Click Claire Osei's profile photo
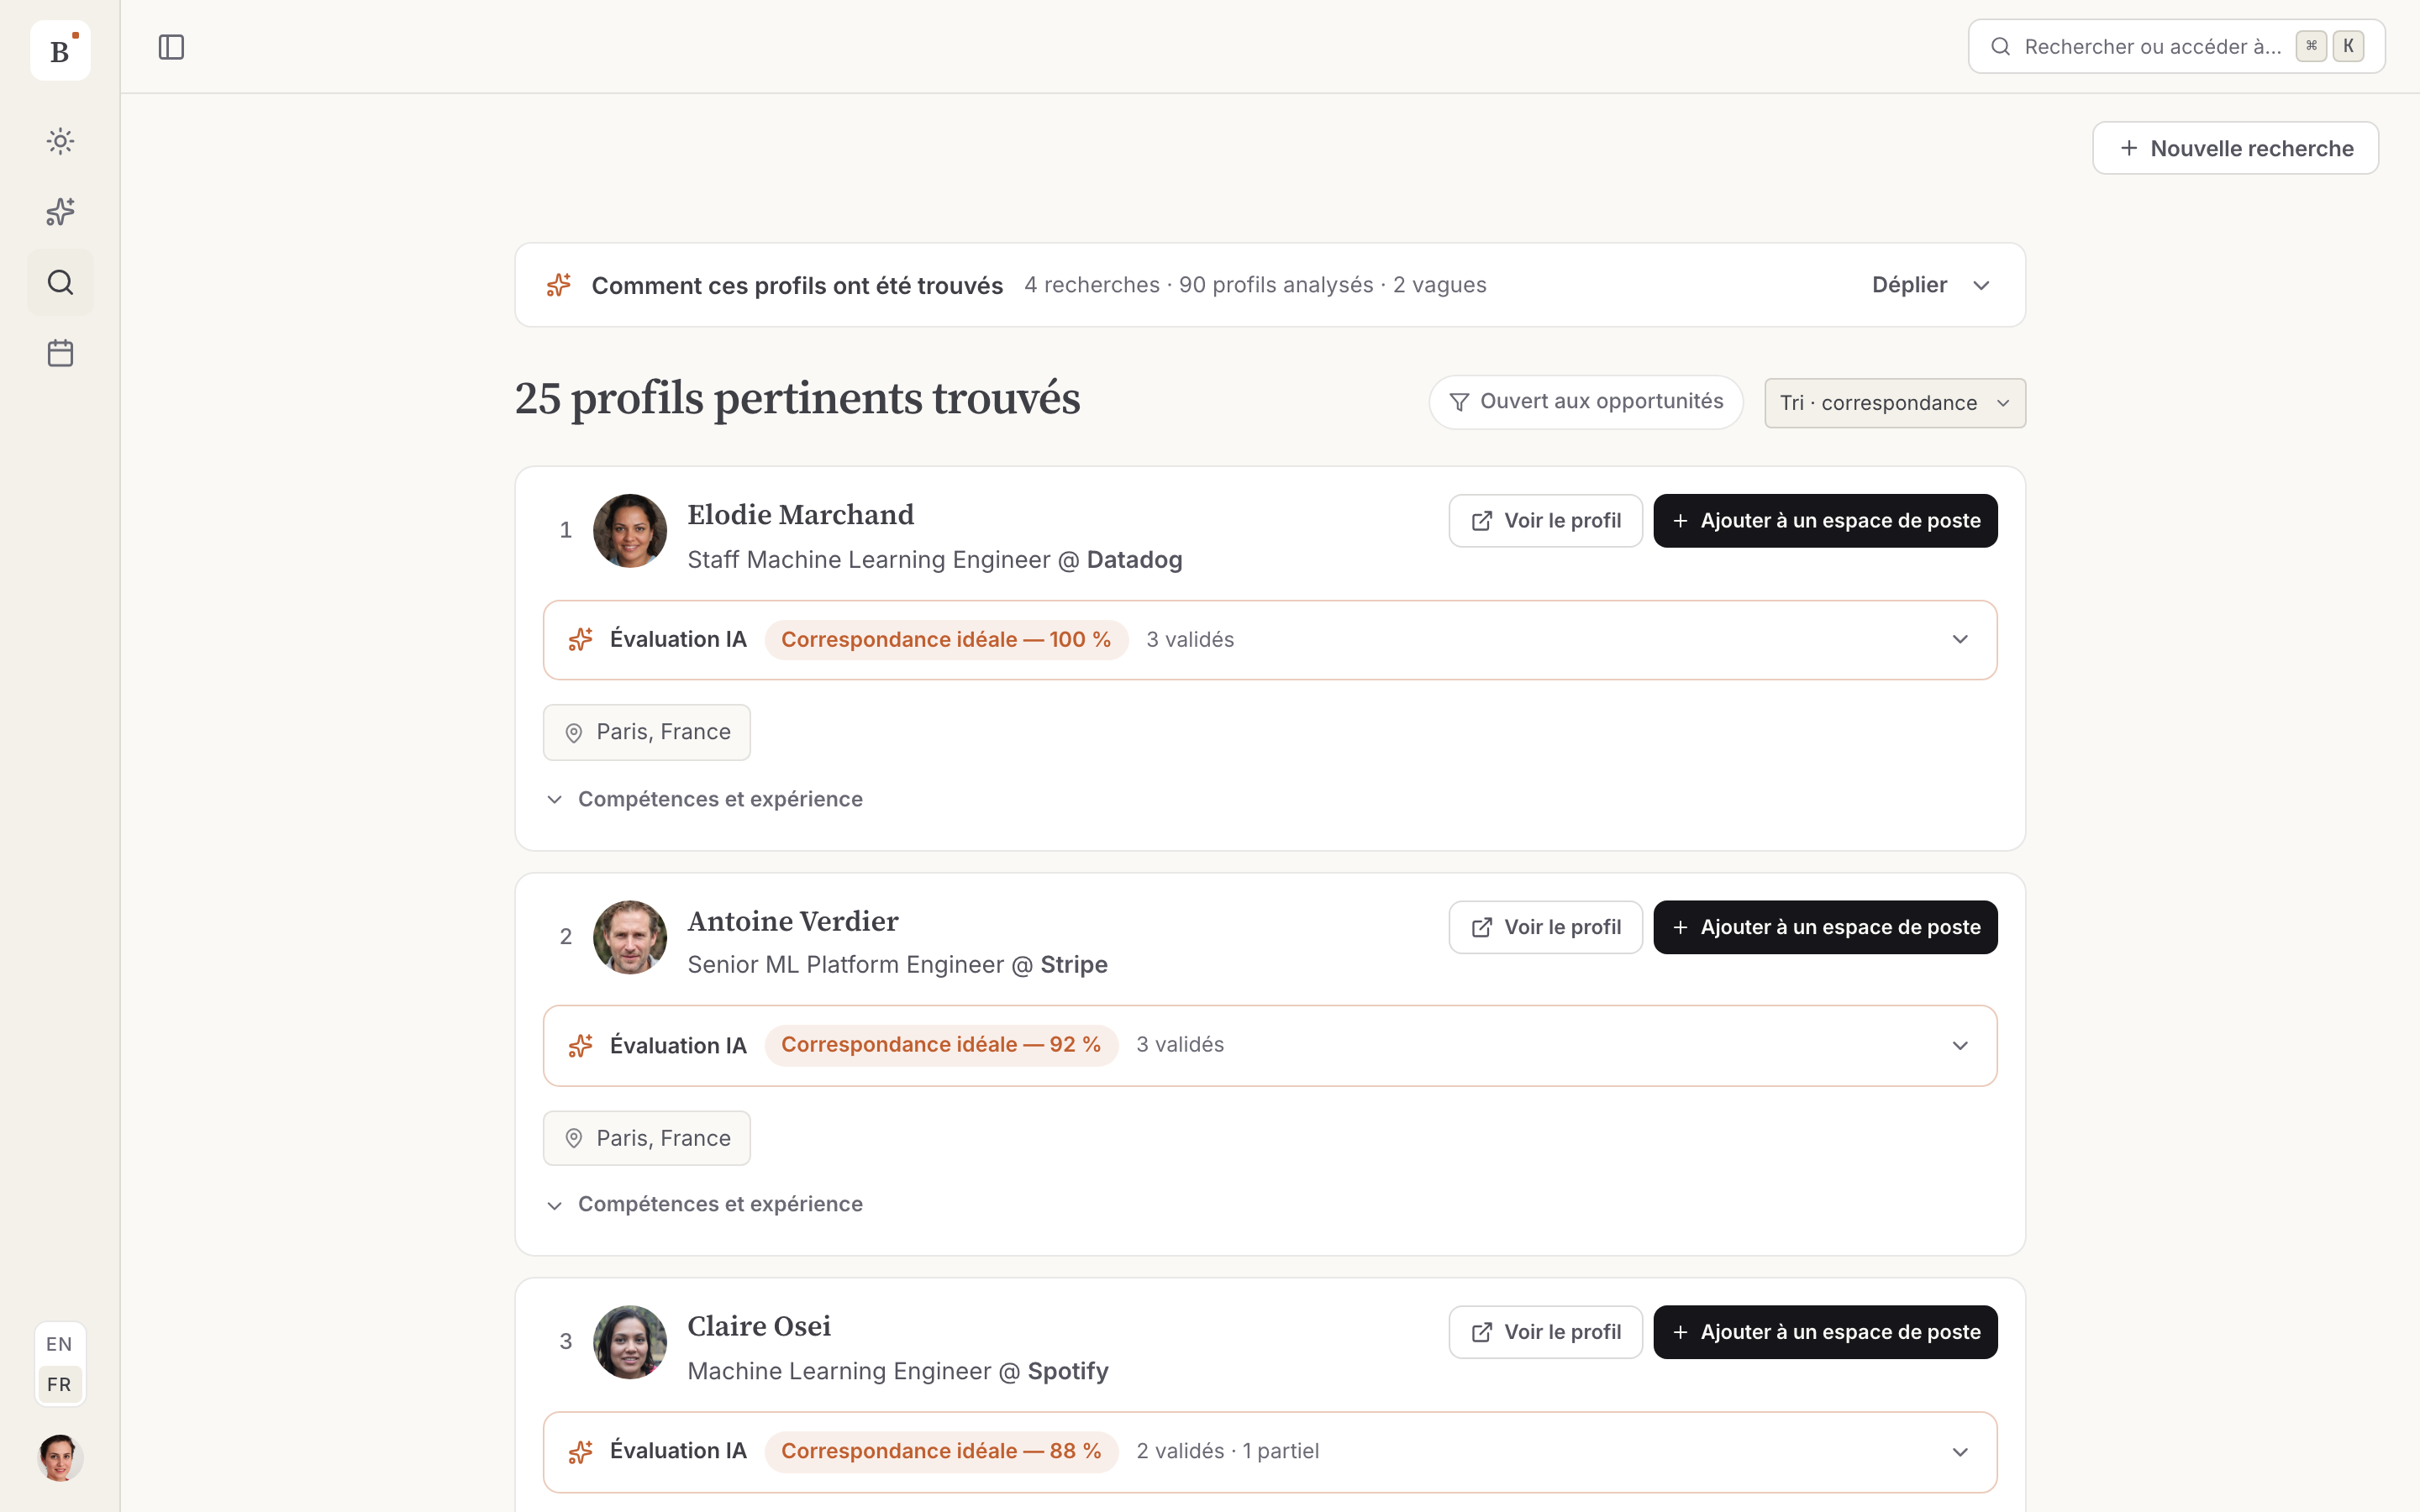2420x1512 pixels. pyautogui.click(x=630, y=1342)
